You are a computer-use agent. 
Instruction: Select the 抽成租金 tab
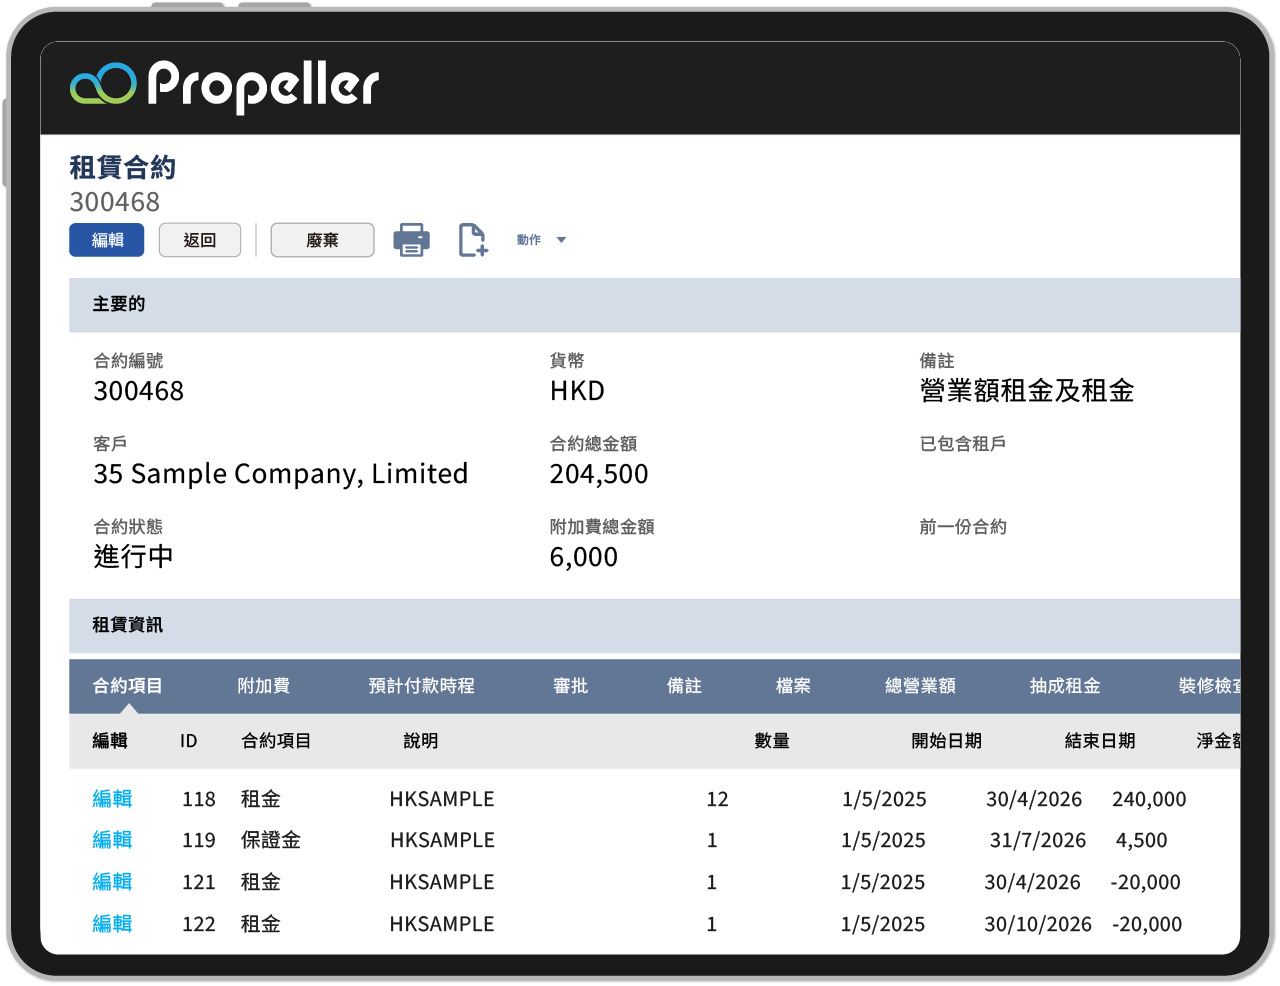pyautogui.click(x=1065, y=686)
